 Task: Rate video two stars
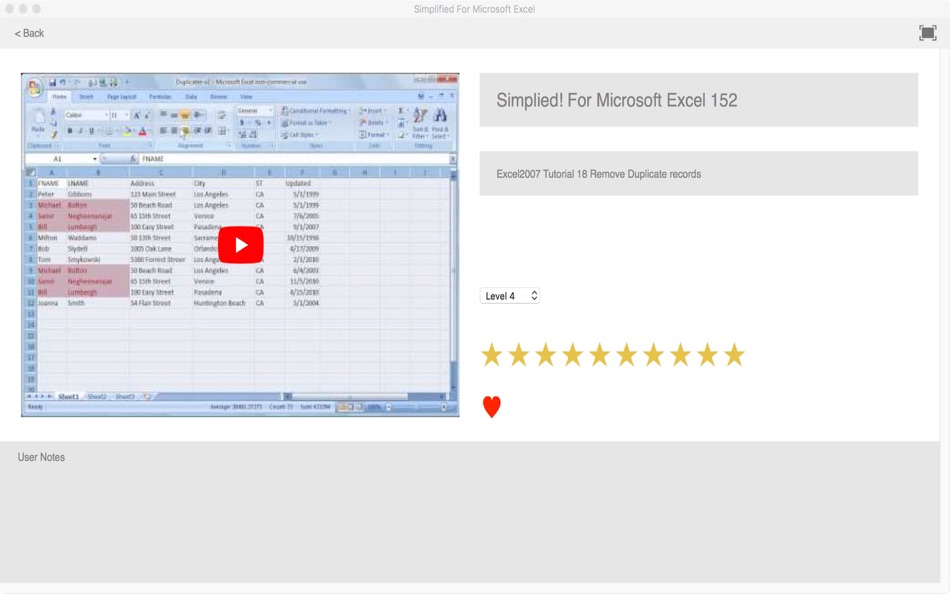click(519, 355)
